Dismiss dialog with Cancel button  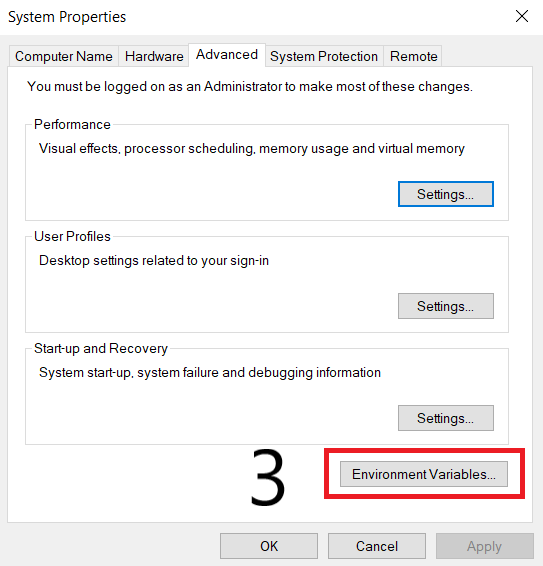pyautogui.click(x=377, y=546)
